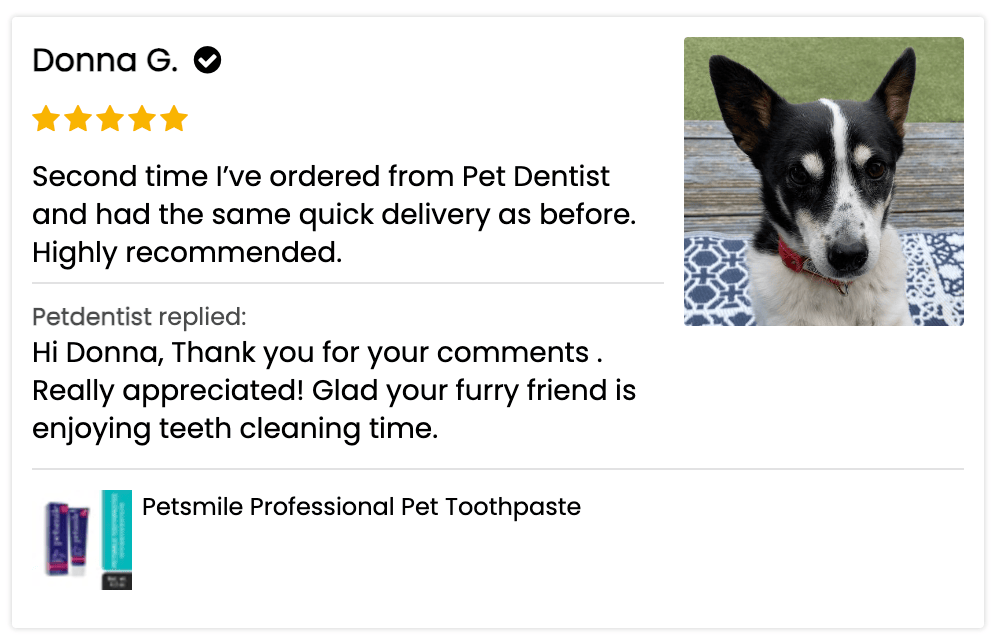
Task: Click reviewer name Donna G.
Action: [104, 61]
